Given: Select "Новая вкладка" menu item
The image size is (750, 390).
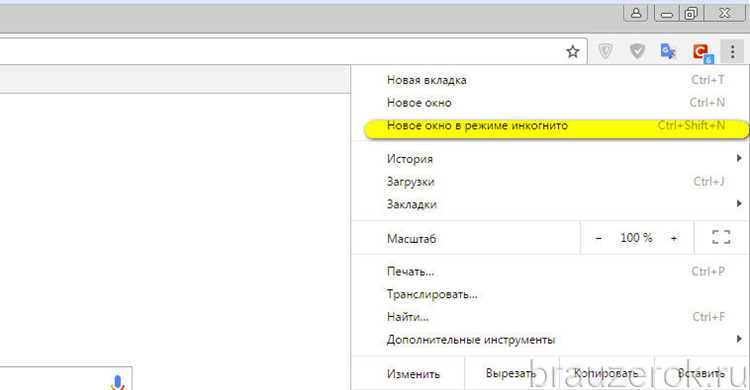Looking at the screenshot, I should click(x=550, y=80).
